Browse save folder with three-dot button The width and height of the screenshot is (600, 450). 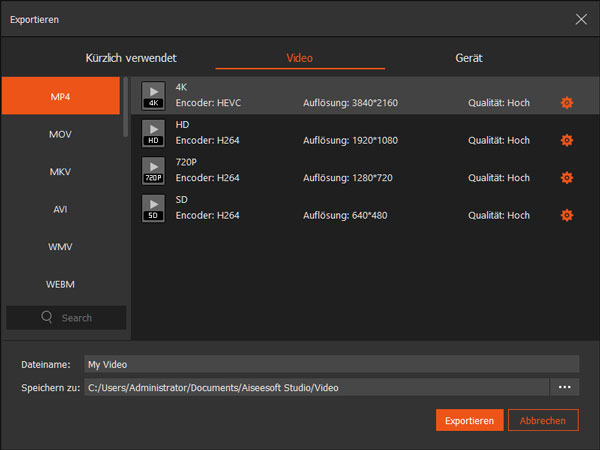(565, 387)
